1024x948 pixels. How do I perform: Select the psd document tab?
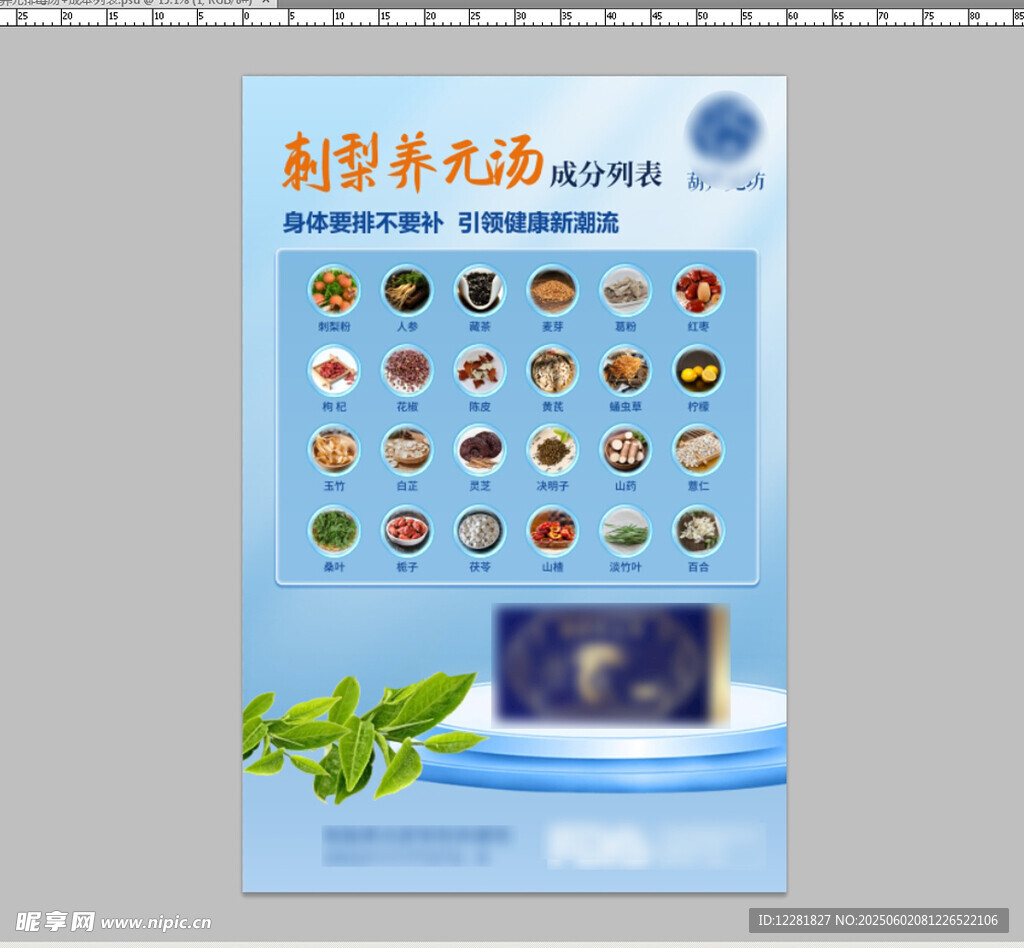coord(120,3)
